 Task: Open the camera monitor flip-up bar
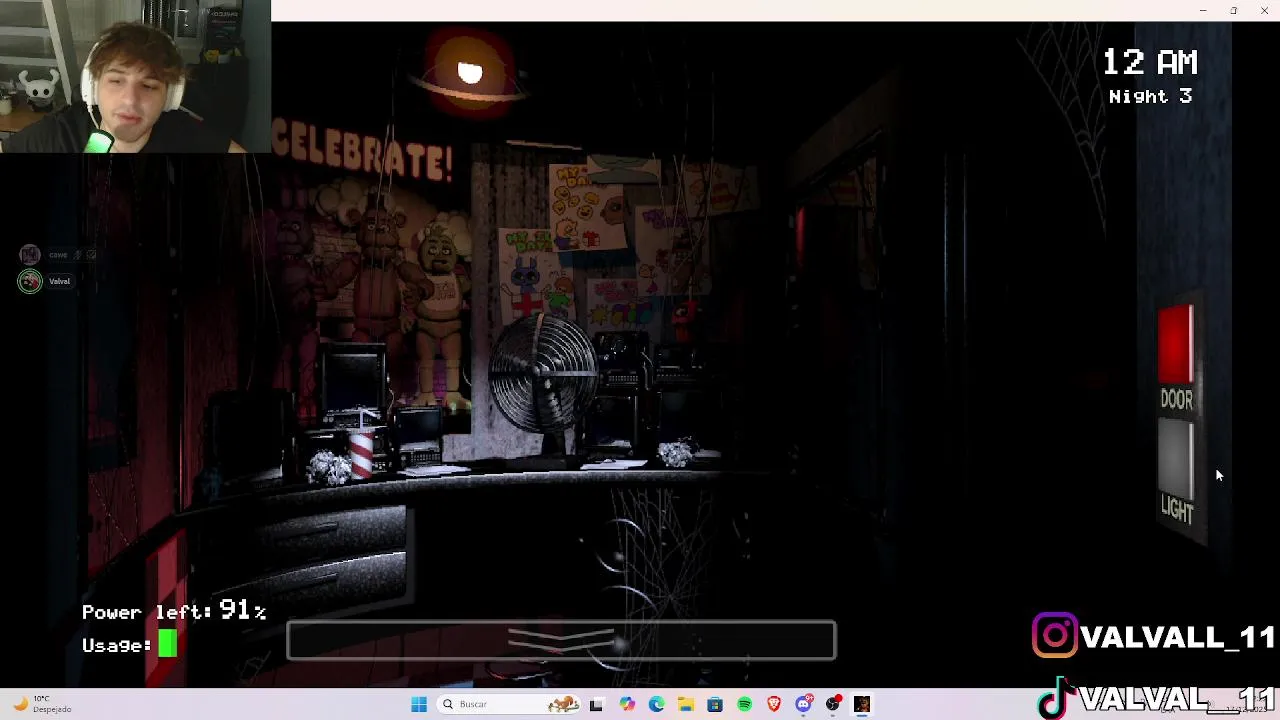[x=561, y=641]
